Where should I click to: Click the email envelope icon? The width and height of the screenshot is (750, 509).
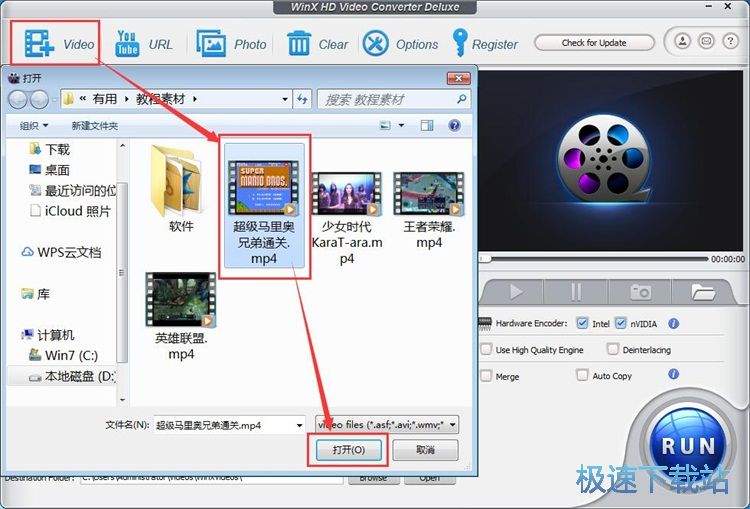click(x=706, y=41)
